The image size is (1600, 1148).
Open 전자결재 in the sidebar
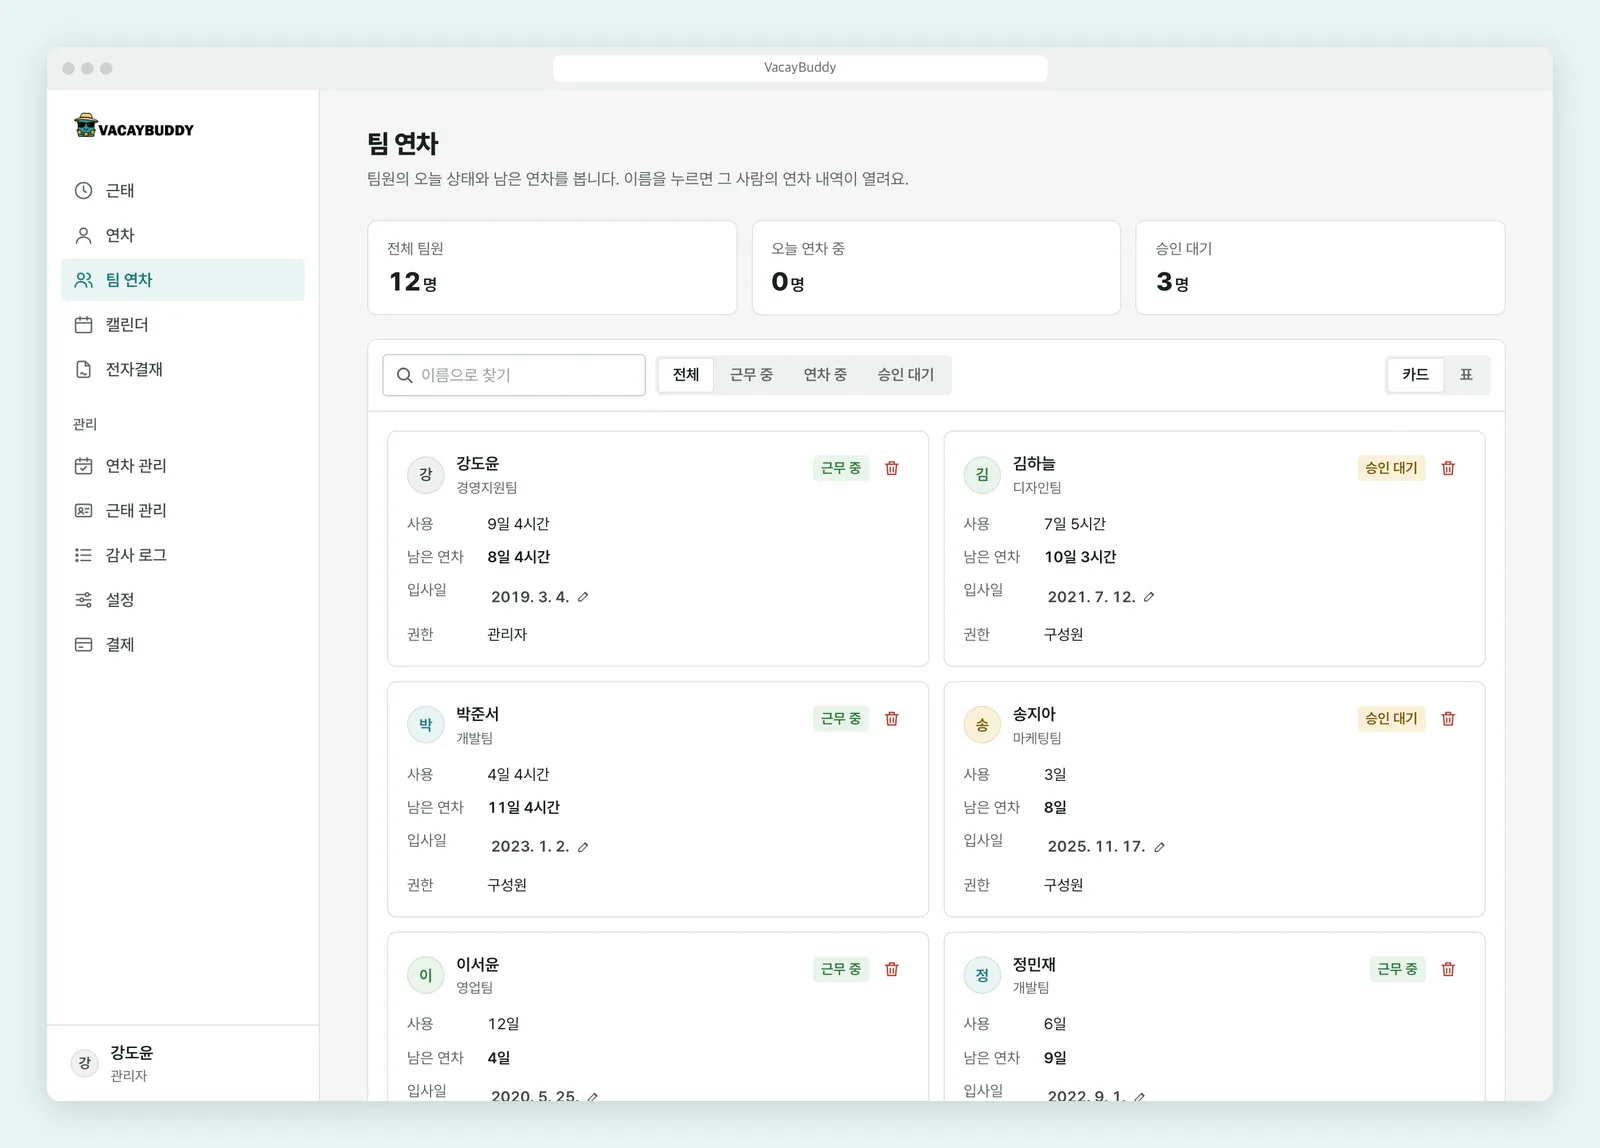pos(183,369)
